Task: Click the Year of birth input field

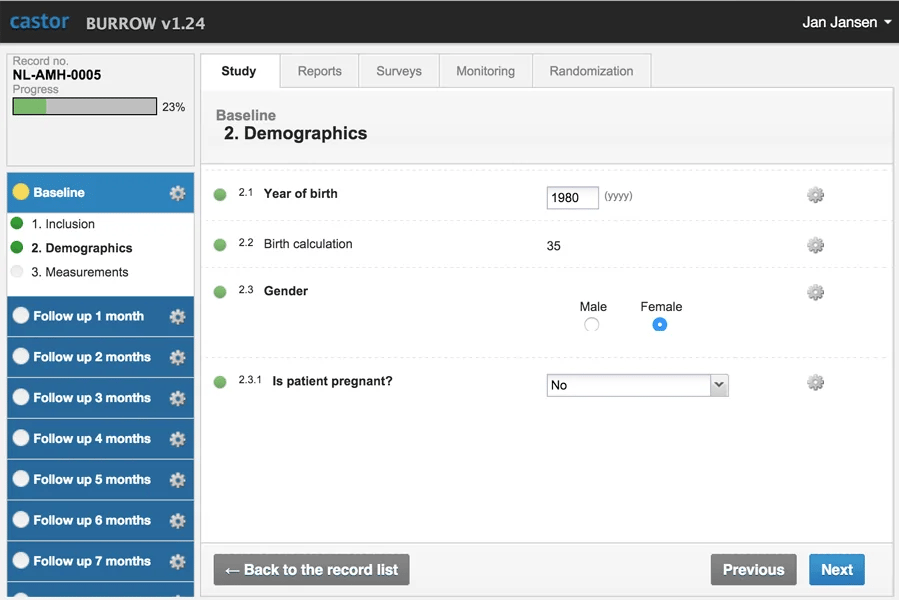Action: pyautogui.click(x=572, y=198)
